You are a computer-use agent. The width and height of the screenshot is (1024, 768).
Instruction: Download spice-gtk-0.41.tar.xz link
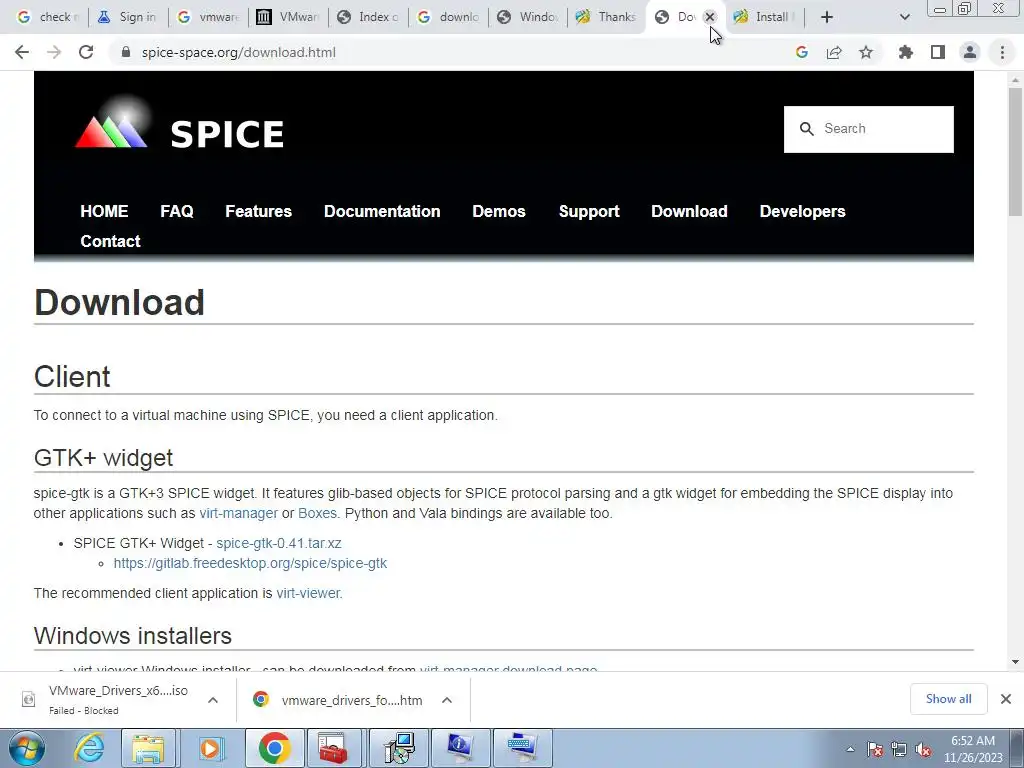(279, 543)
